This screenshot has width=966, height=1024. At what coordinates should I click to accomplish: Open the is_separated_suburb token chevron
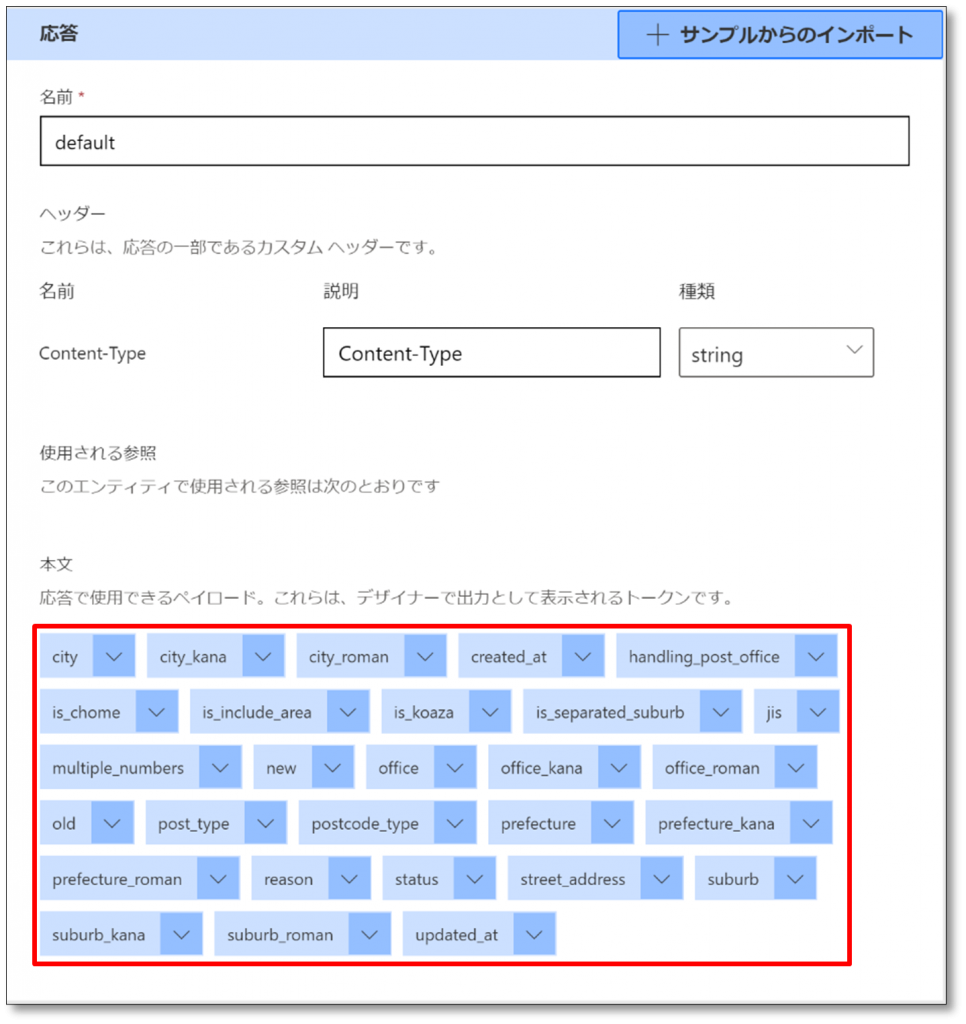tap(721, 712)
